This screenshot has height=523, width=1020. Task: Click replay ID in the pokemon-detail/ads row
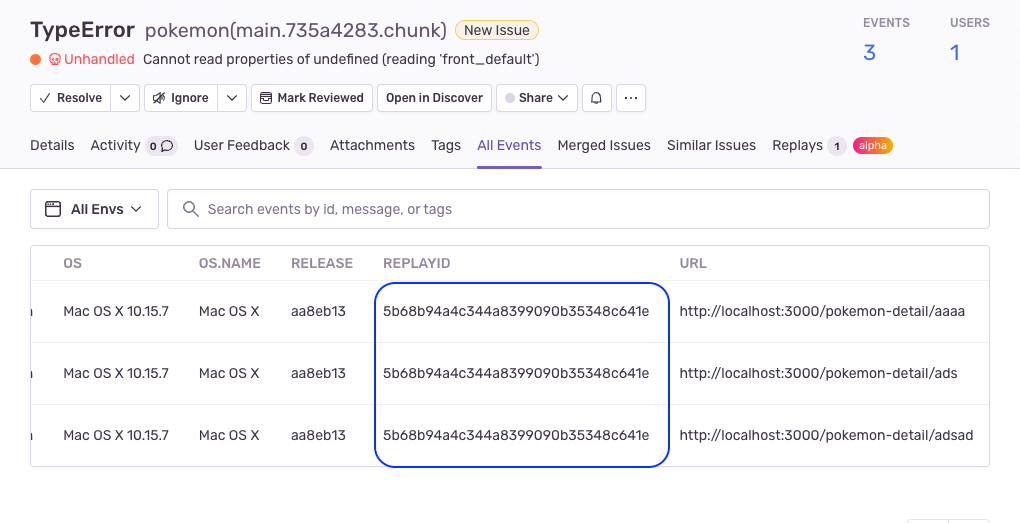516,373
